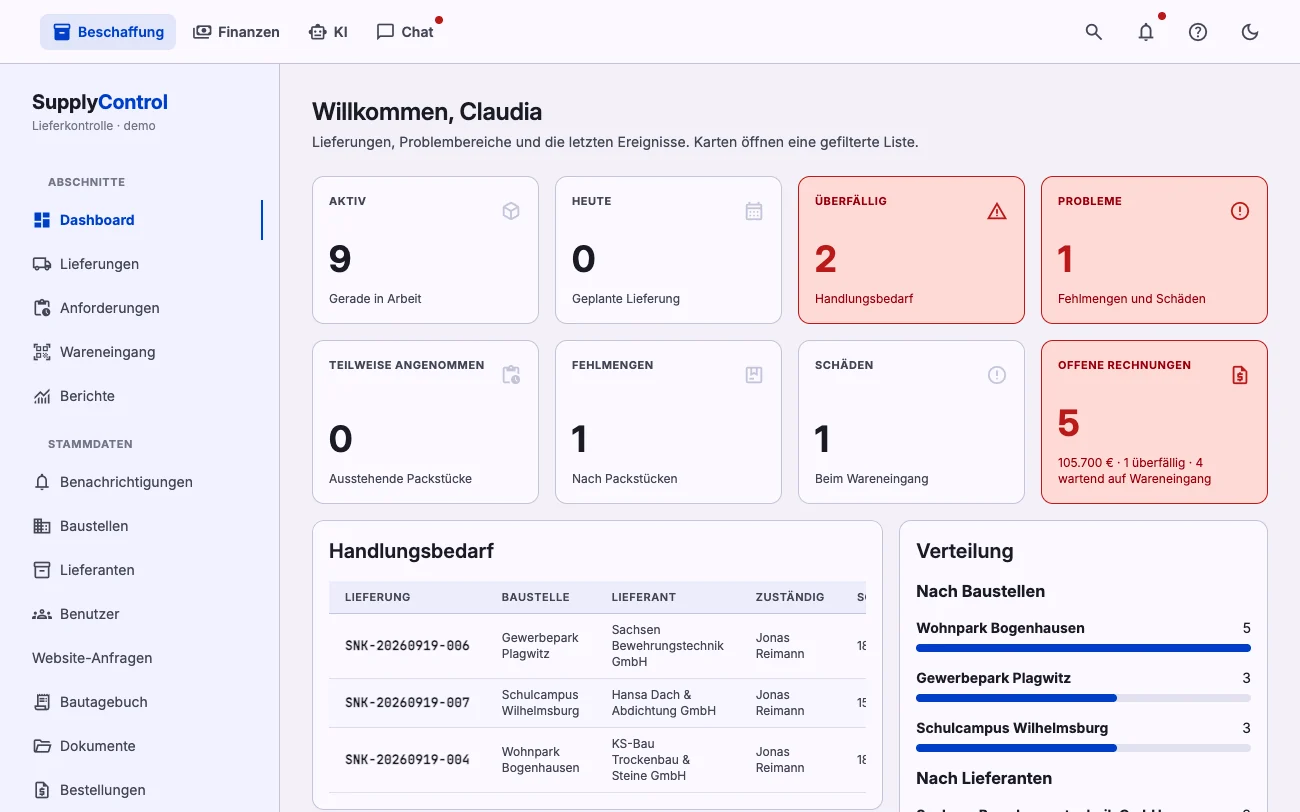Open the Überfällig card with 2 items

coord(911,250)
